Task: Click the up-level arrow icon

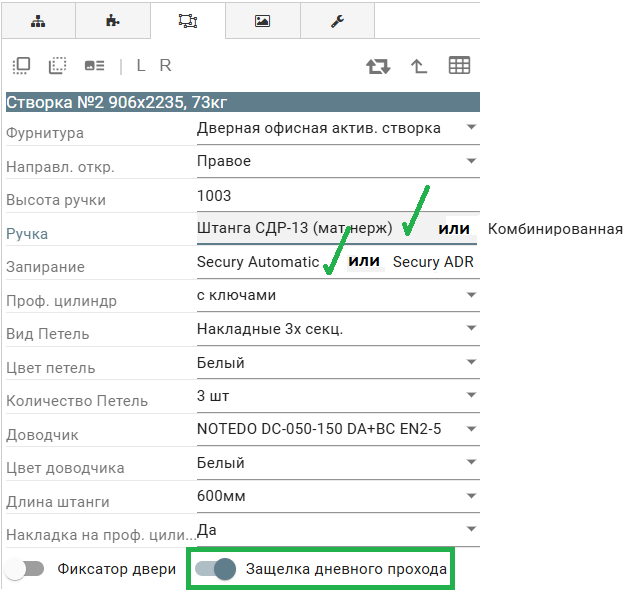Action: (419, 66)
